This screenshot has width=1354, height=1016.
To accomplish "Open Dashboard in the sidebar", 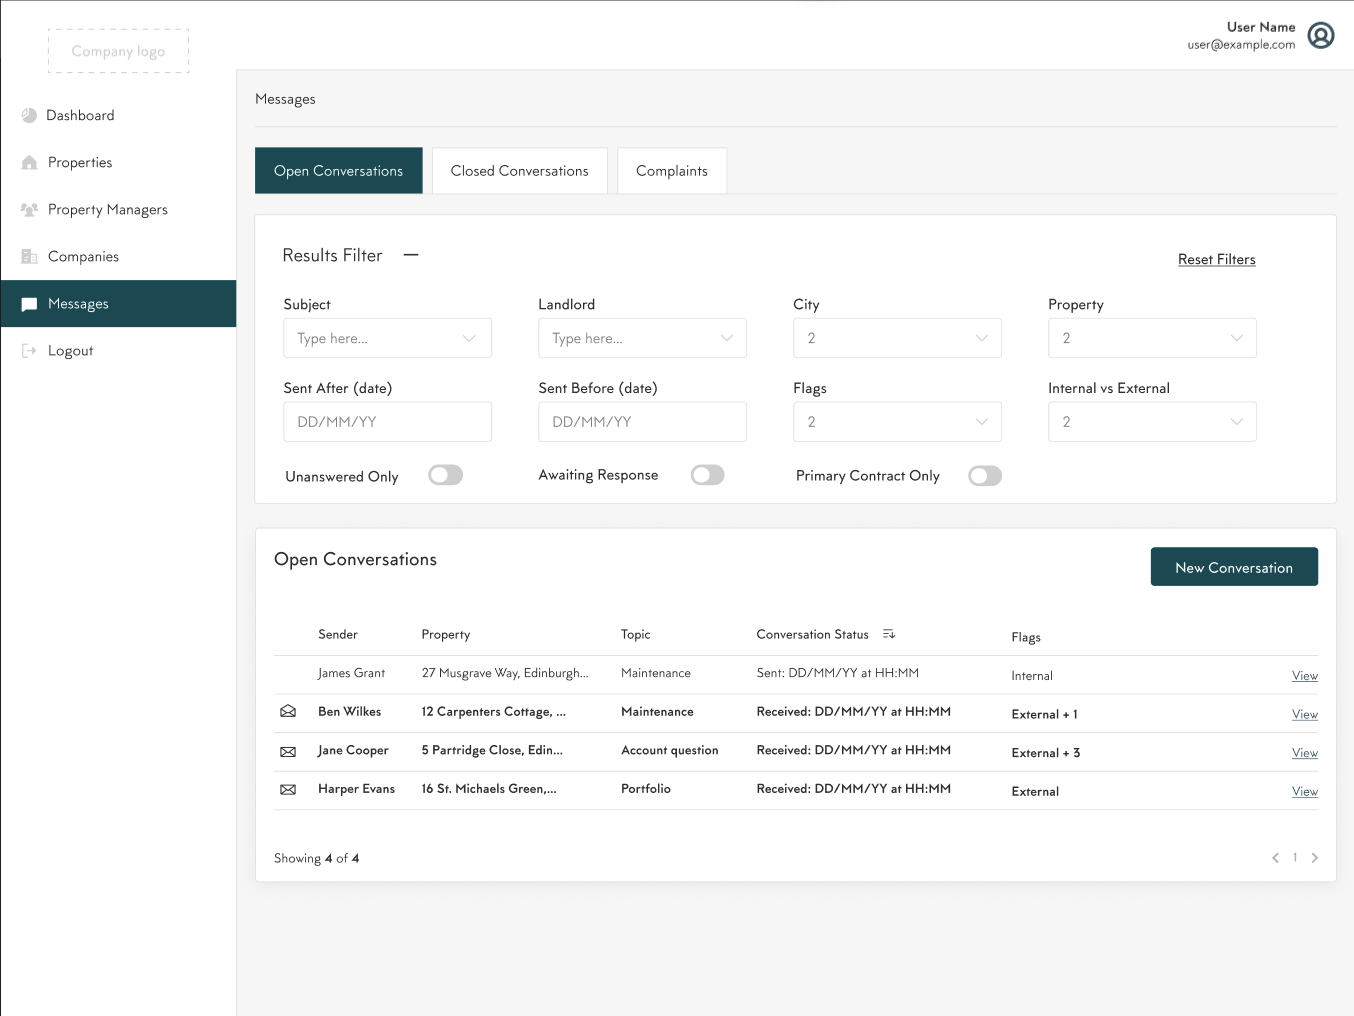I will (x=118, y=116).
